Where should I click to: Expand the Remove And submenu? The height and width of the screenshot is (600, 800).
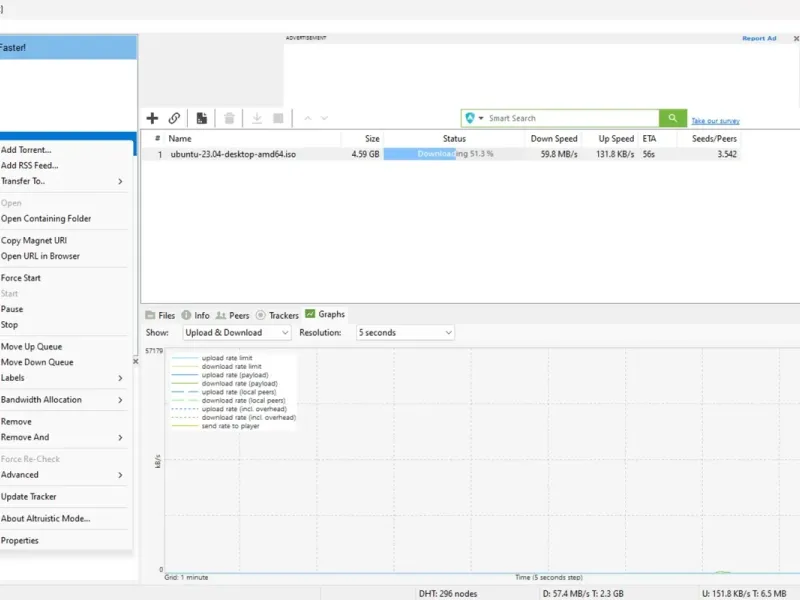(64, 437)
